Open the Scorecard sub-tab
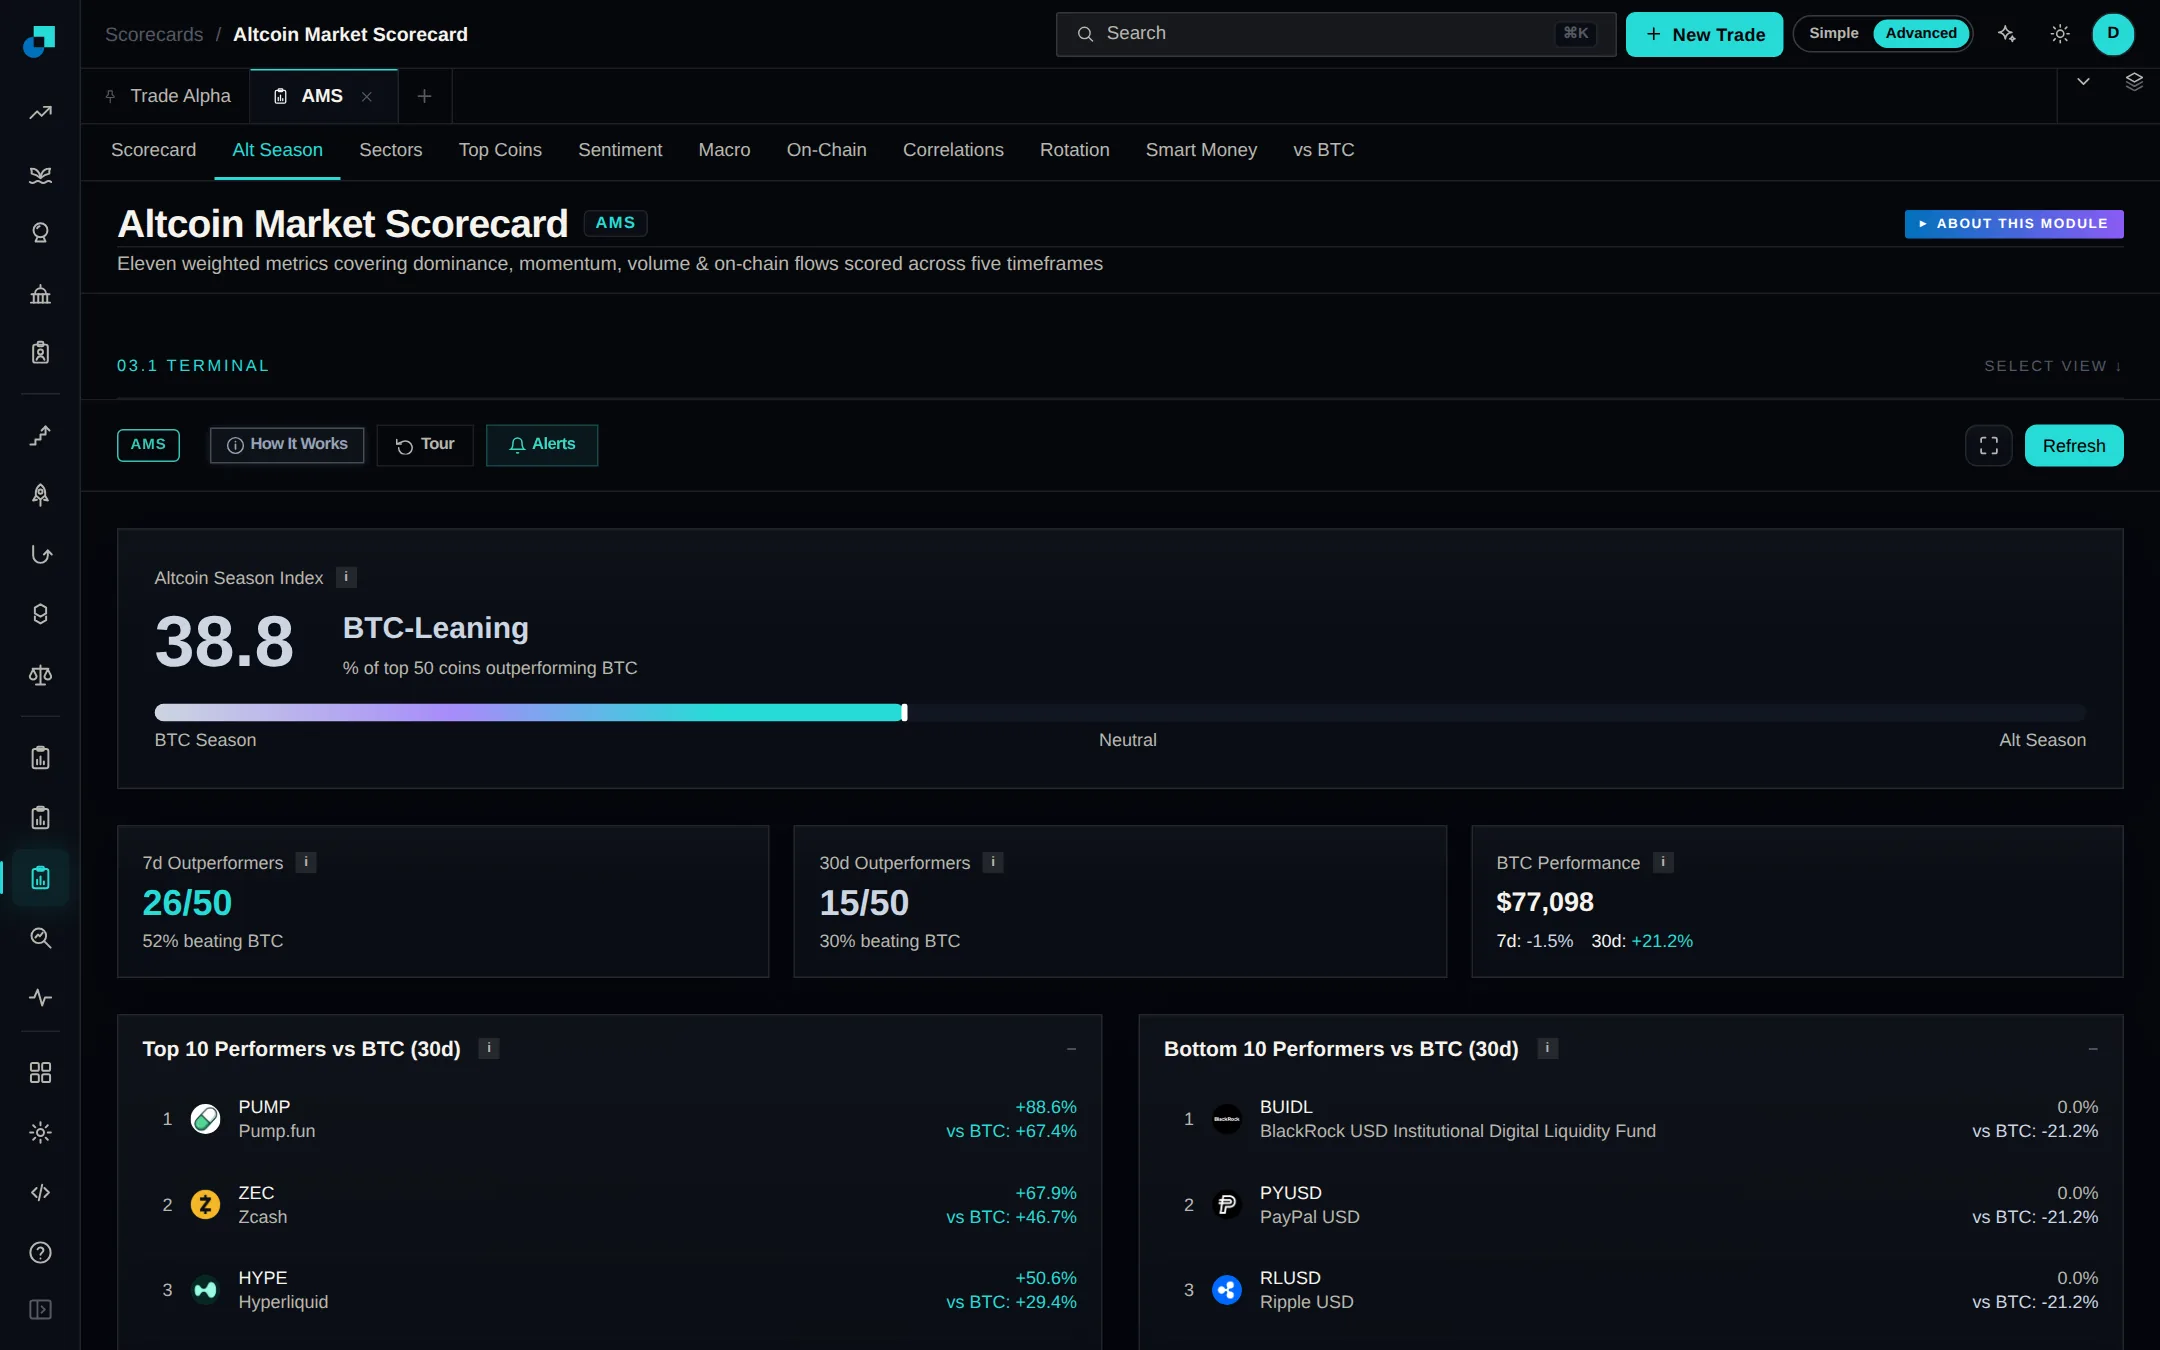 pos(154,150)
